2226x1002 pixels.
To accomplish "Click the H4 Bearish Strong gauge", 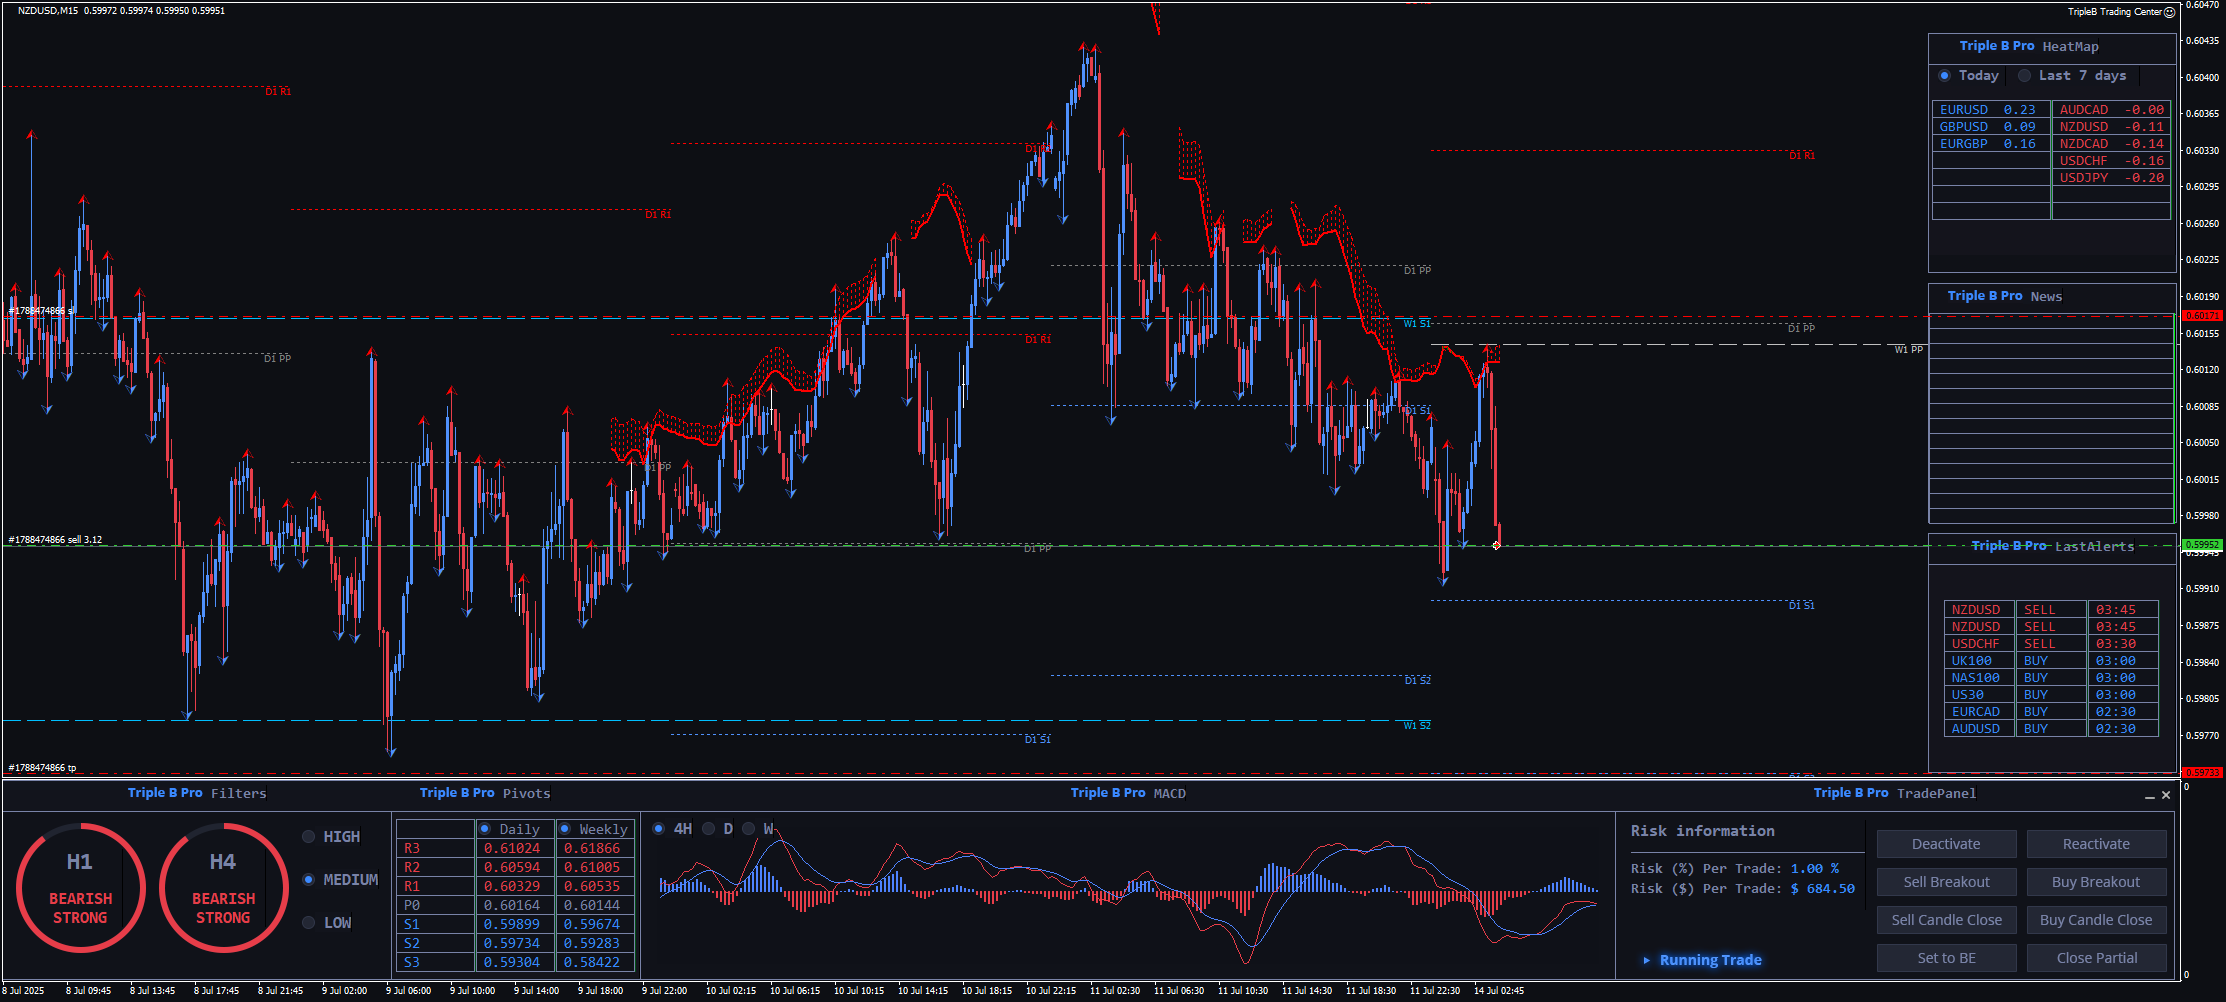I will 223,888.
